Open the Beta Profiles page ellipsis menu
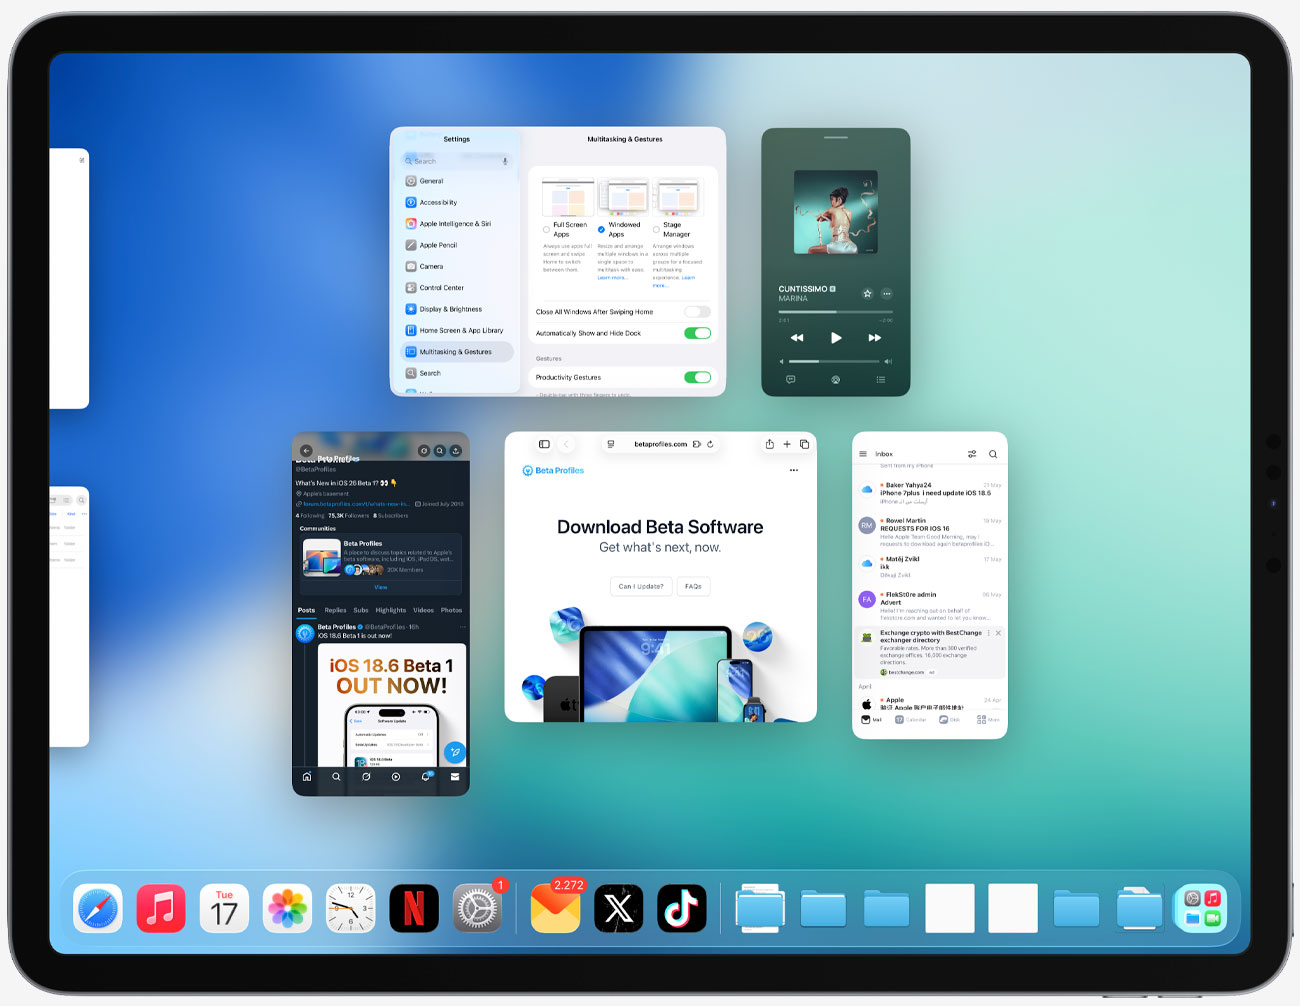The width and height of the screenshot is (1300, 1006). coord(794,470)
